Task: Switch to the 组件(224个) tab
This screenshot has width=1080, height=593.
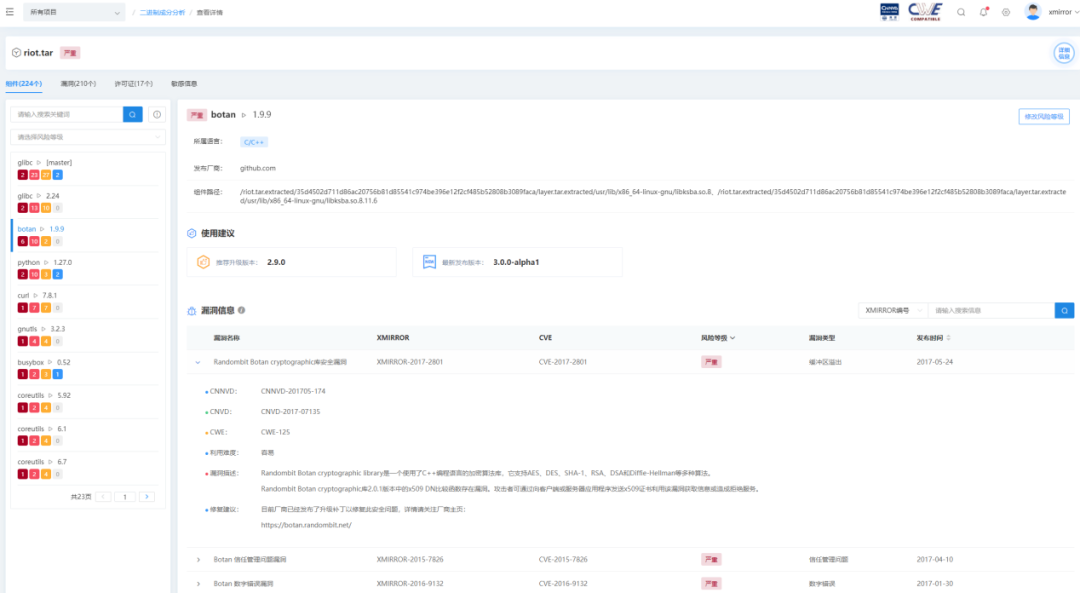Action: (x=23, y=84)
